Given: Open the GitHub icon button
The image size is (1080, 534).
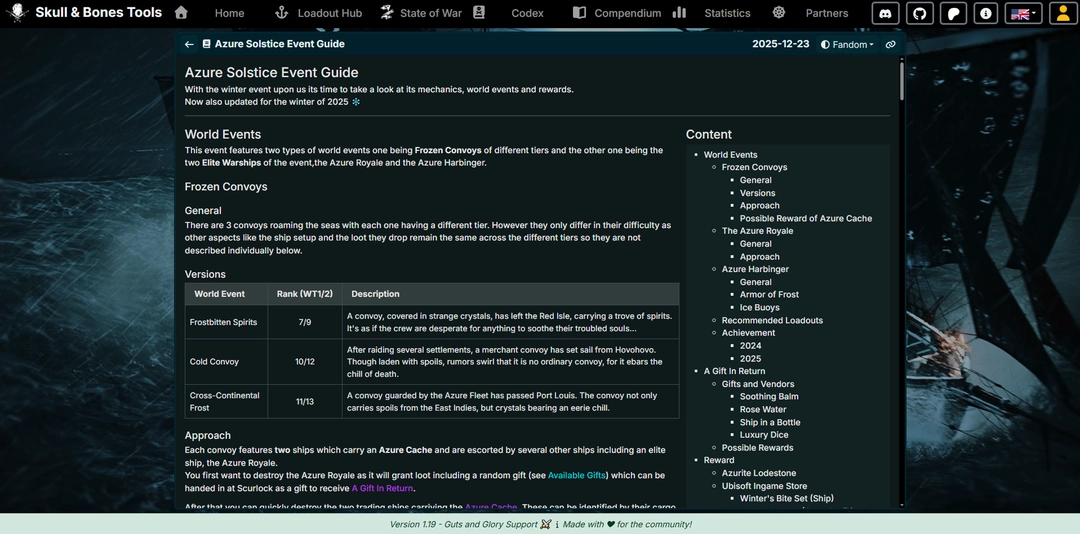Looking at the screenshot, I should pos(919,13).
